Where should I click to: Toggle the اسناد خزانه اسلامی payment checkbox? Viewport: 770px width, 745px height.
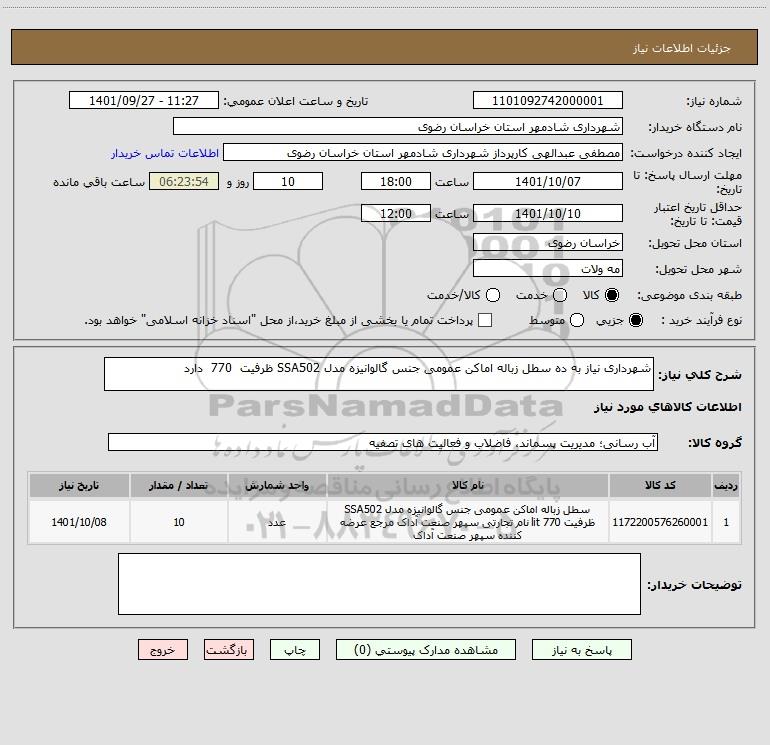[485, 320]
